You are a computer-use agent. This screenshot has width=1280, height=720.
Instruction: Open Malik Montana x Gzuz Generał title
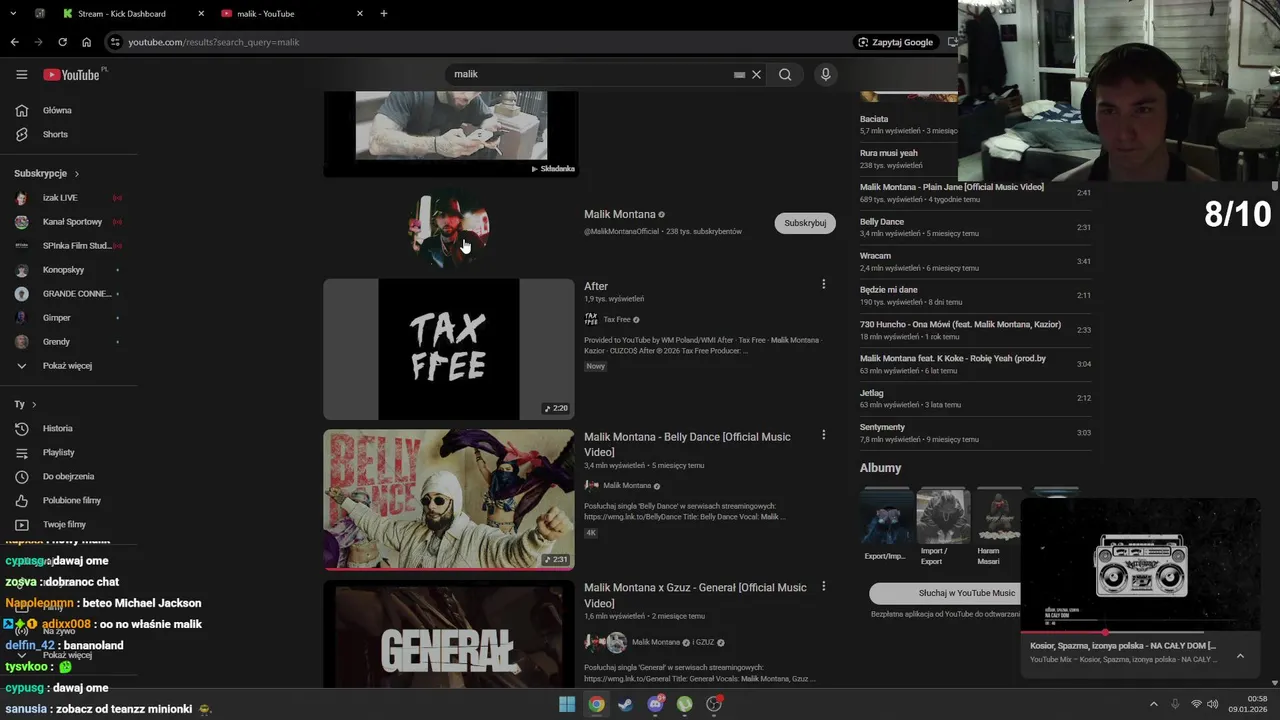pos(695,595)
